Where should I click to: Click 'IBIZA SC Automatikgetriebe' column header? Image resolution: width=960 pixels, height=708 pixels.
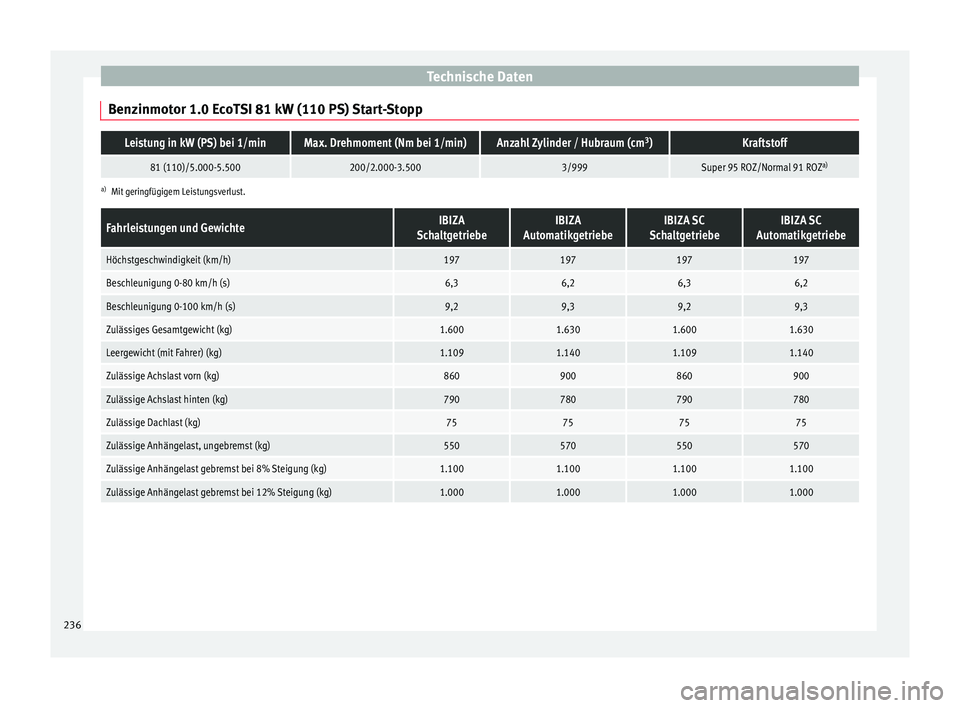click(x=801, y=228)
